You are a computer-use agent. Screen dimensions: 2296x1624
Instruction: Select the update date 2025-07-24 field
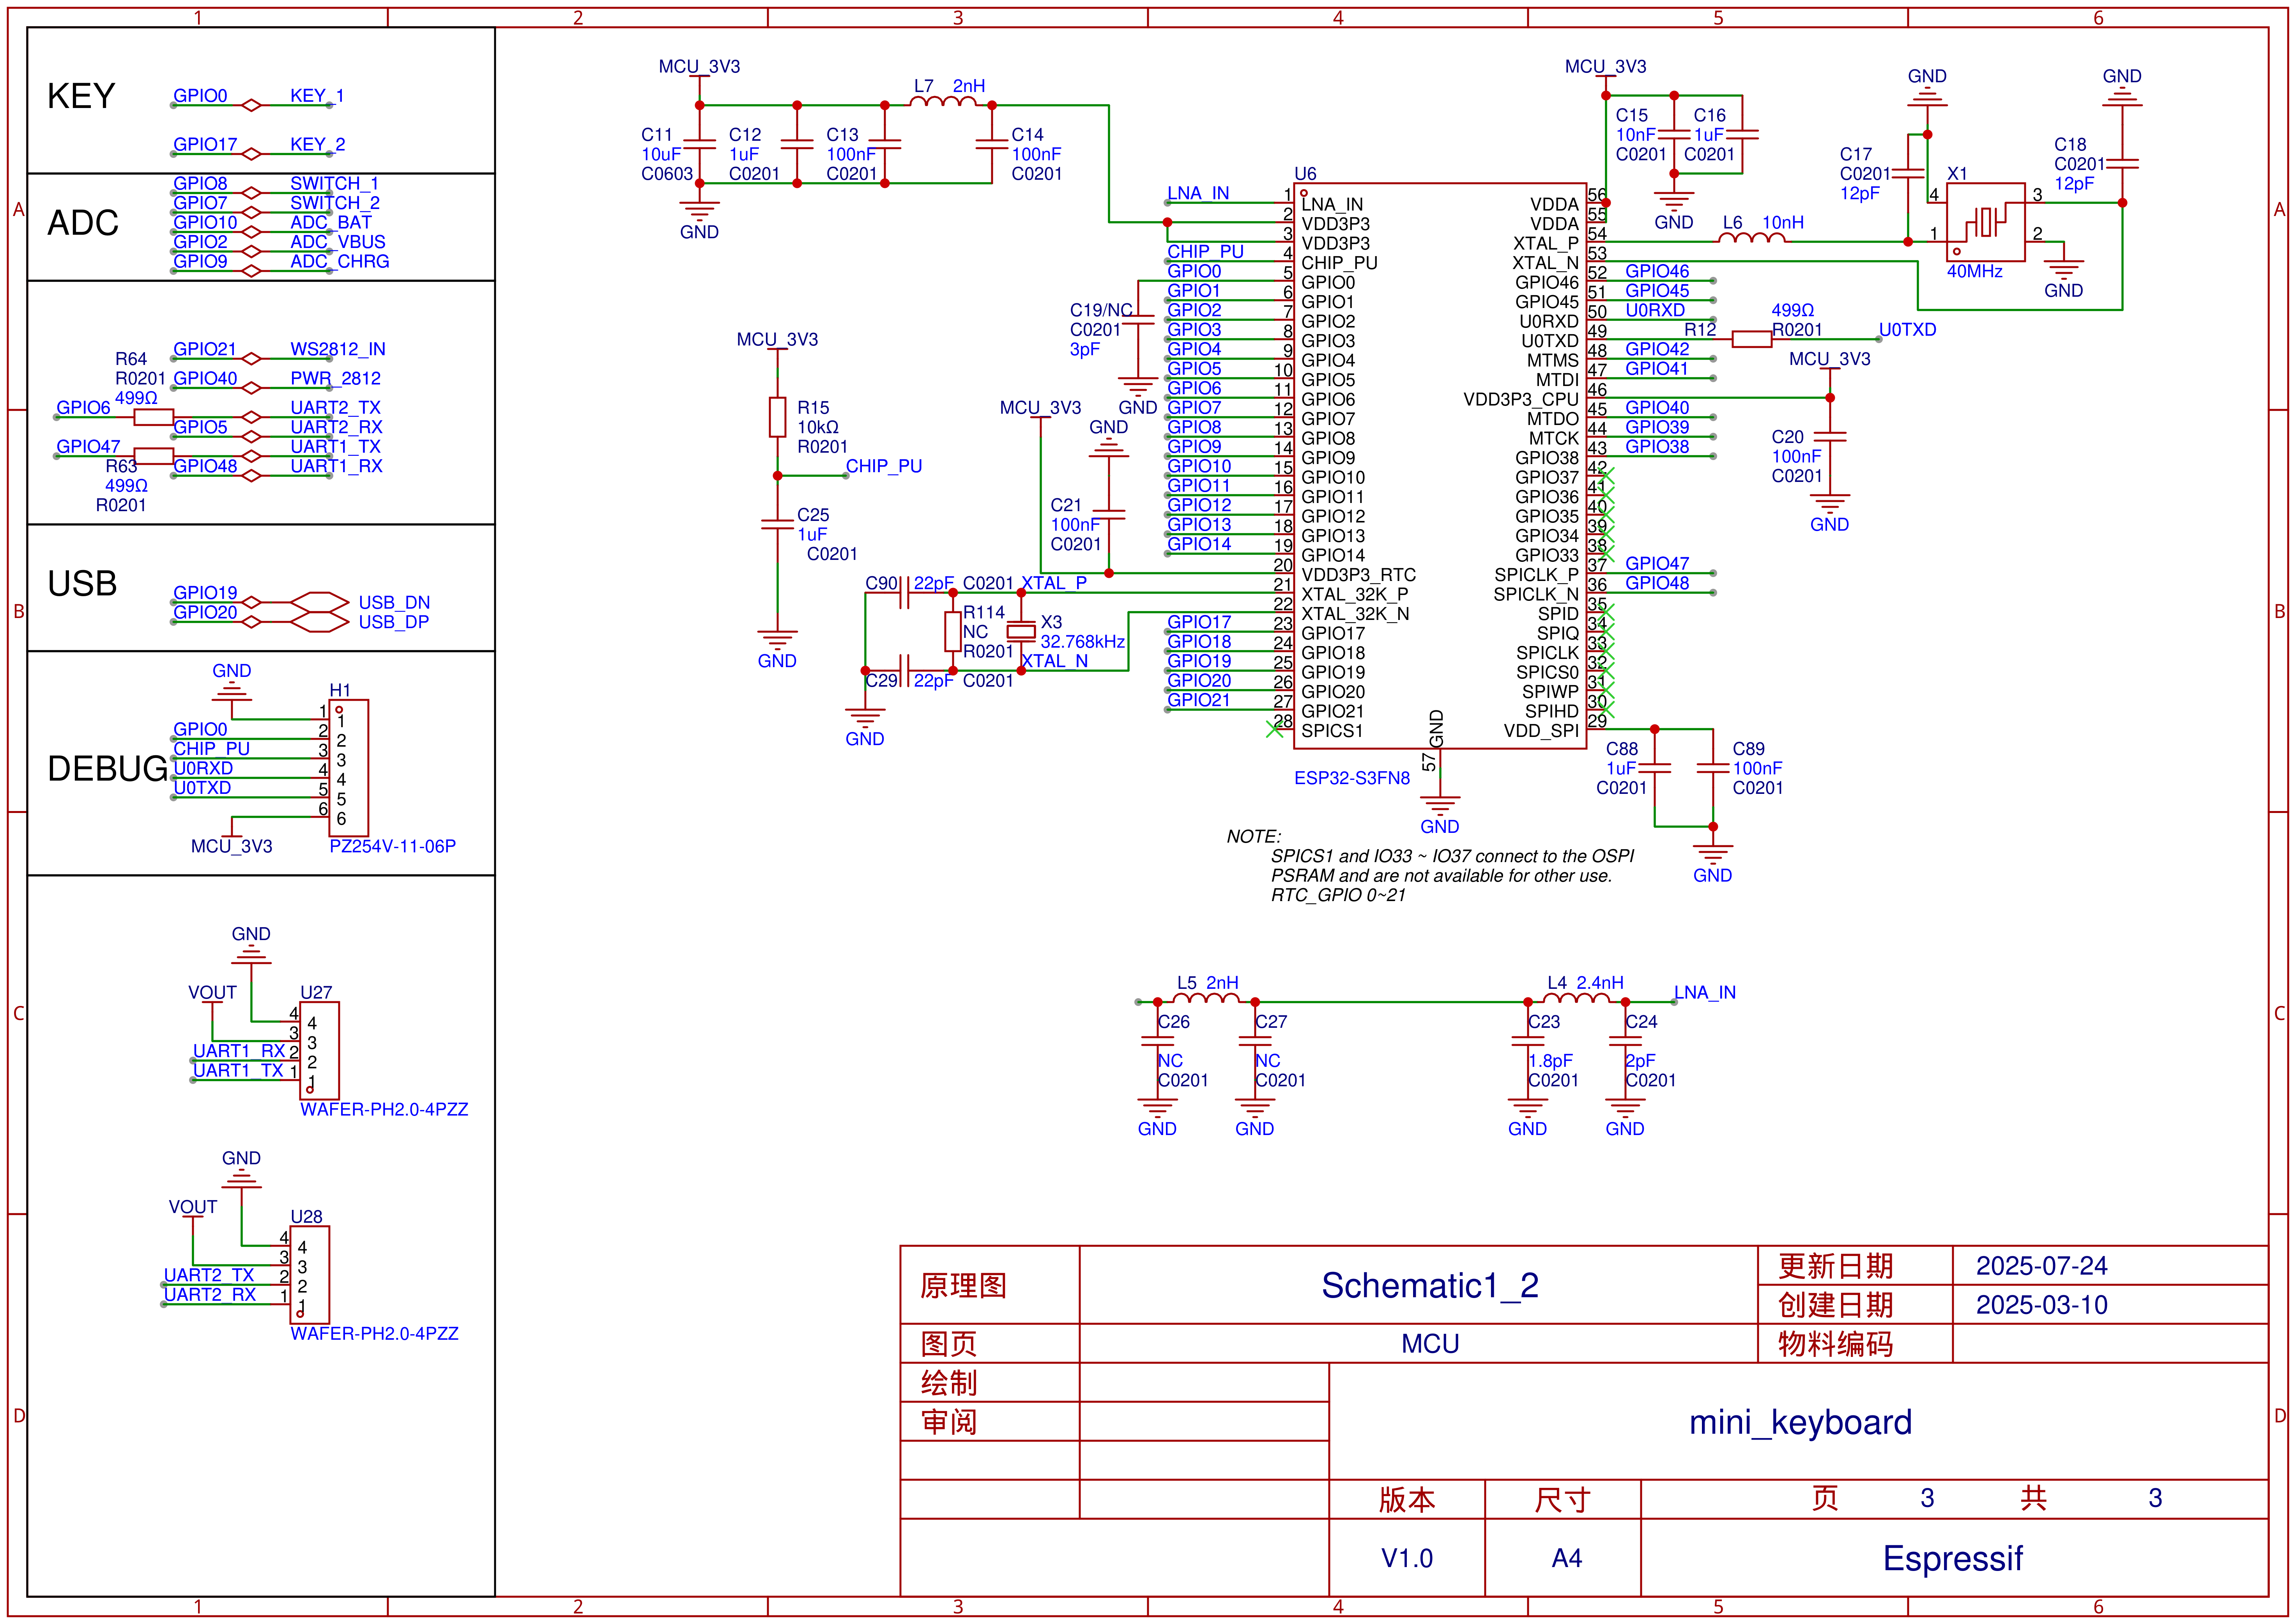tap(2041, 1266)
